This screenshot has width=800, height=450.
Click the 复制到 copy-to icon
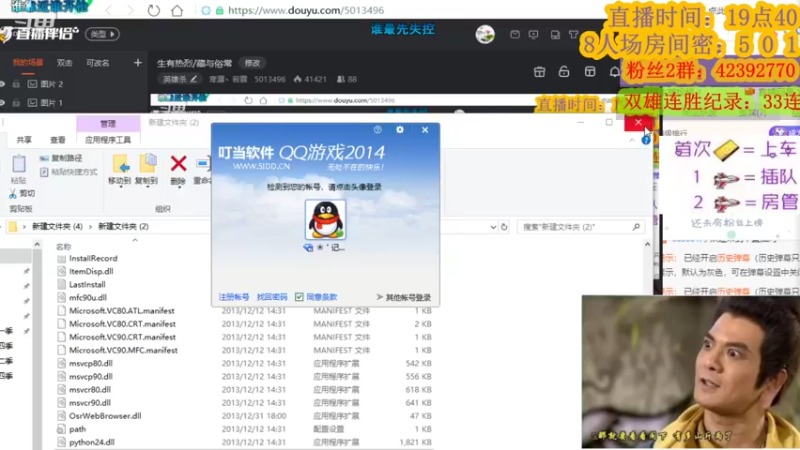click(147, 164)
